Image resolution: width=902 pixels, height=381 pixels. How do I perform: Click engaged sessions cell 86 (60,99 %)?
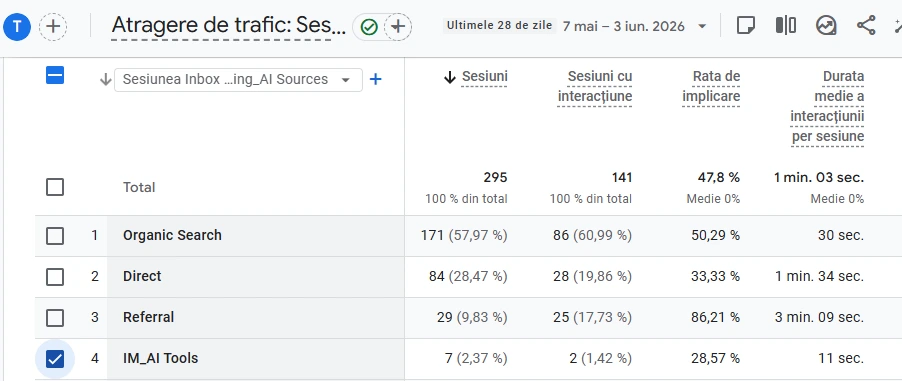(x=593, y=235)
